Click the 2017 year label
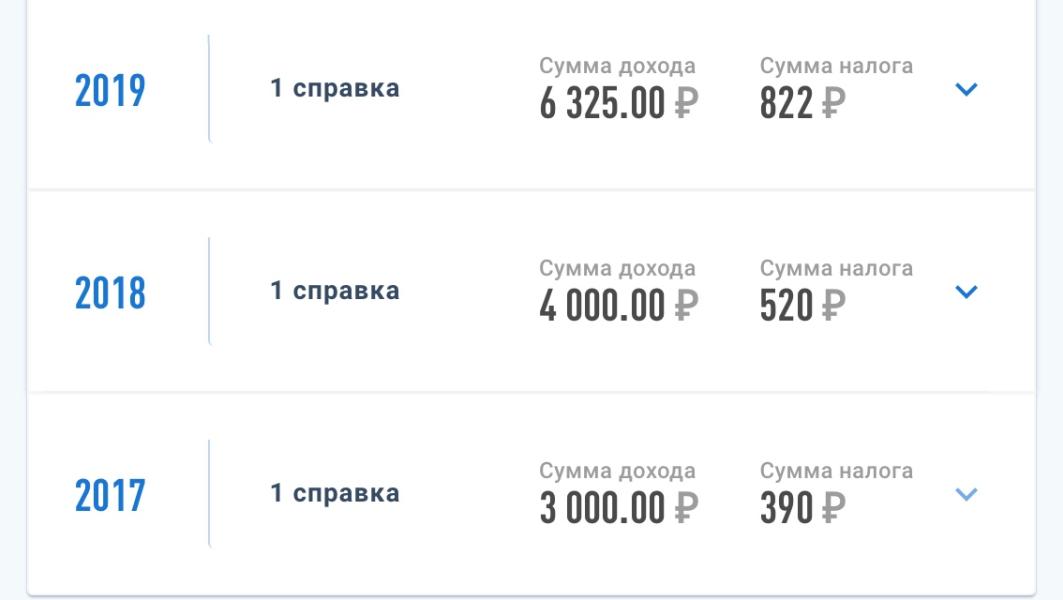This screenshot has width=1063, height=600. [110, 496]
